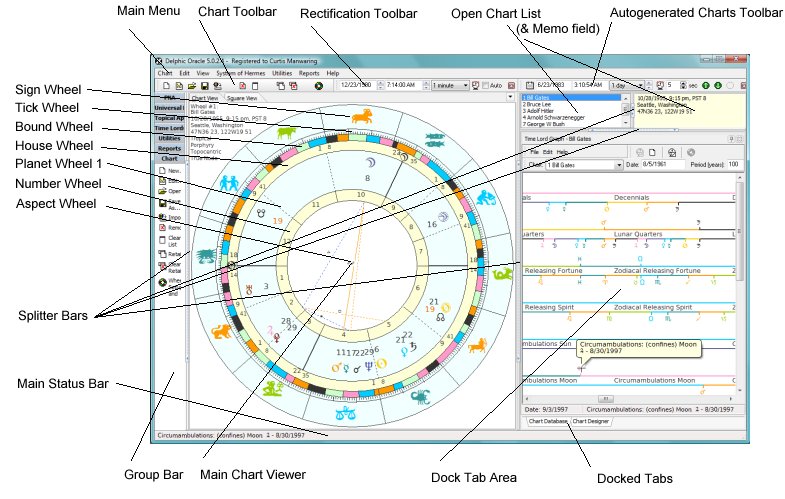
Task: Click the red close icon after Auto
Action: coord(511,86)
